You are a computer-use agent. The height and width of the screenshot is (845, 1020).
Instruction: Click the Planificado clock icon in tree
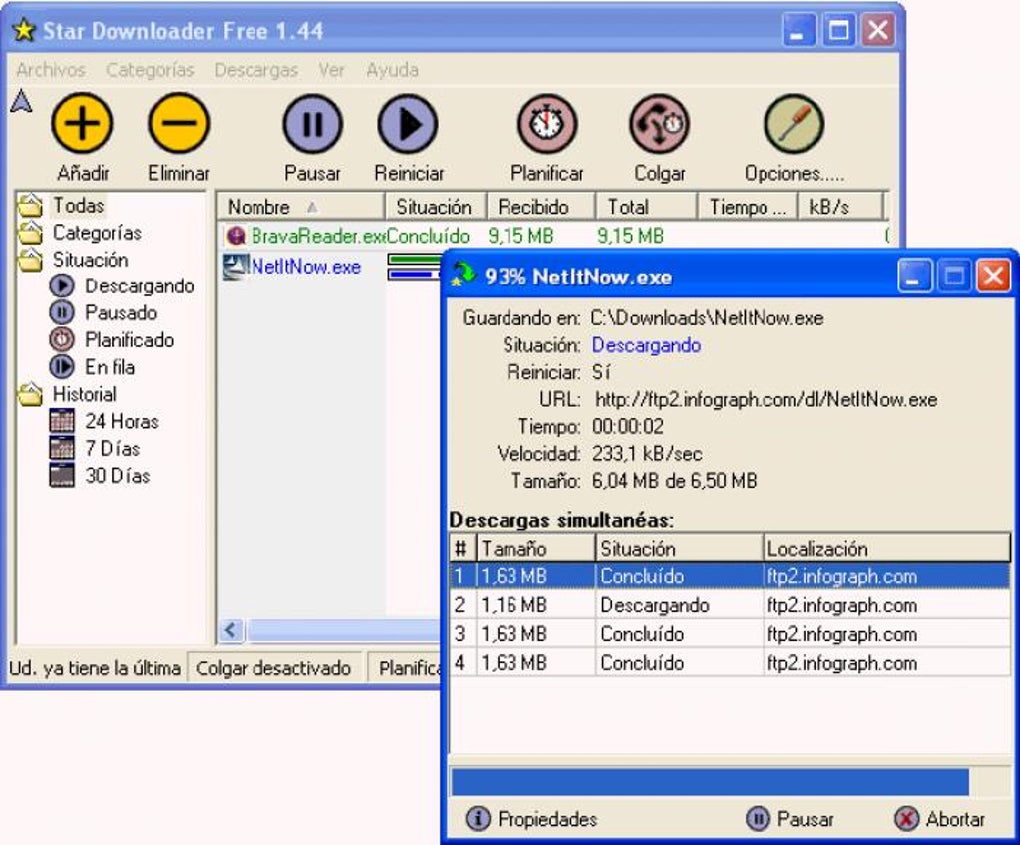click(x=62, y=340)
